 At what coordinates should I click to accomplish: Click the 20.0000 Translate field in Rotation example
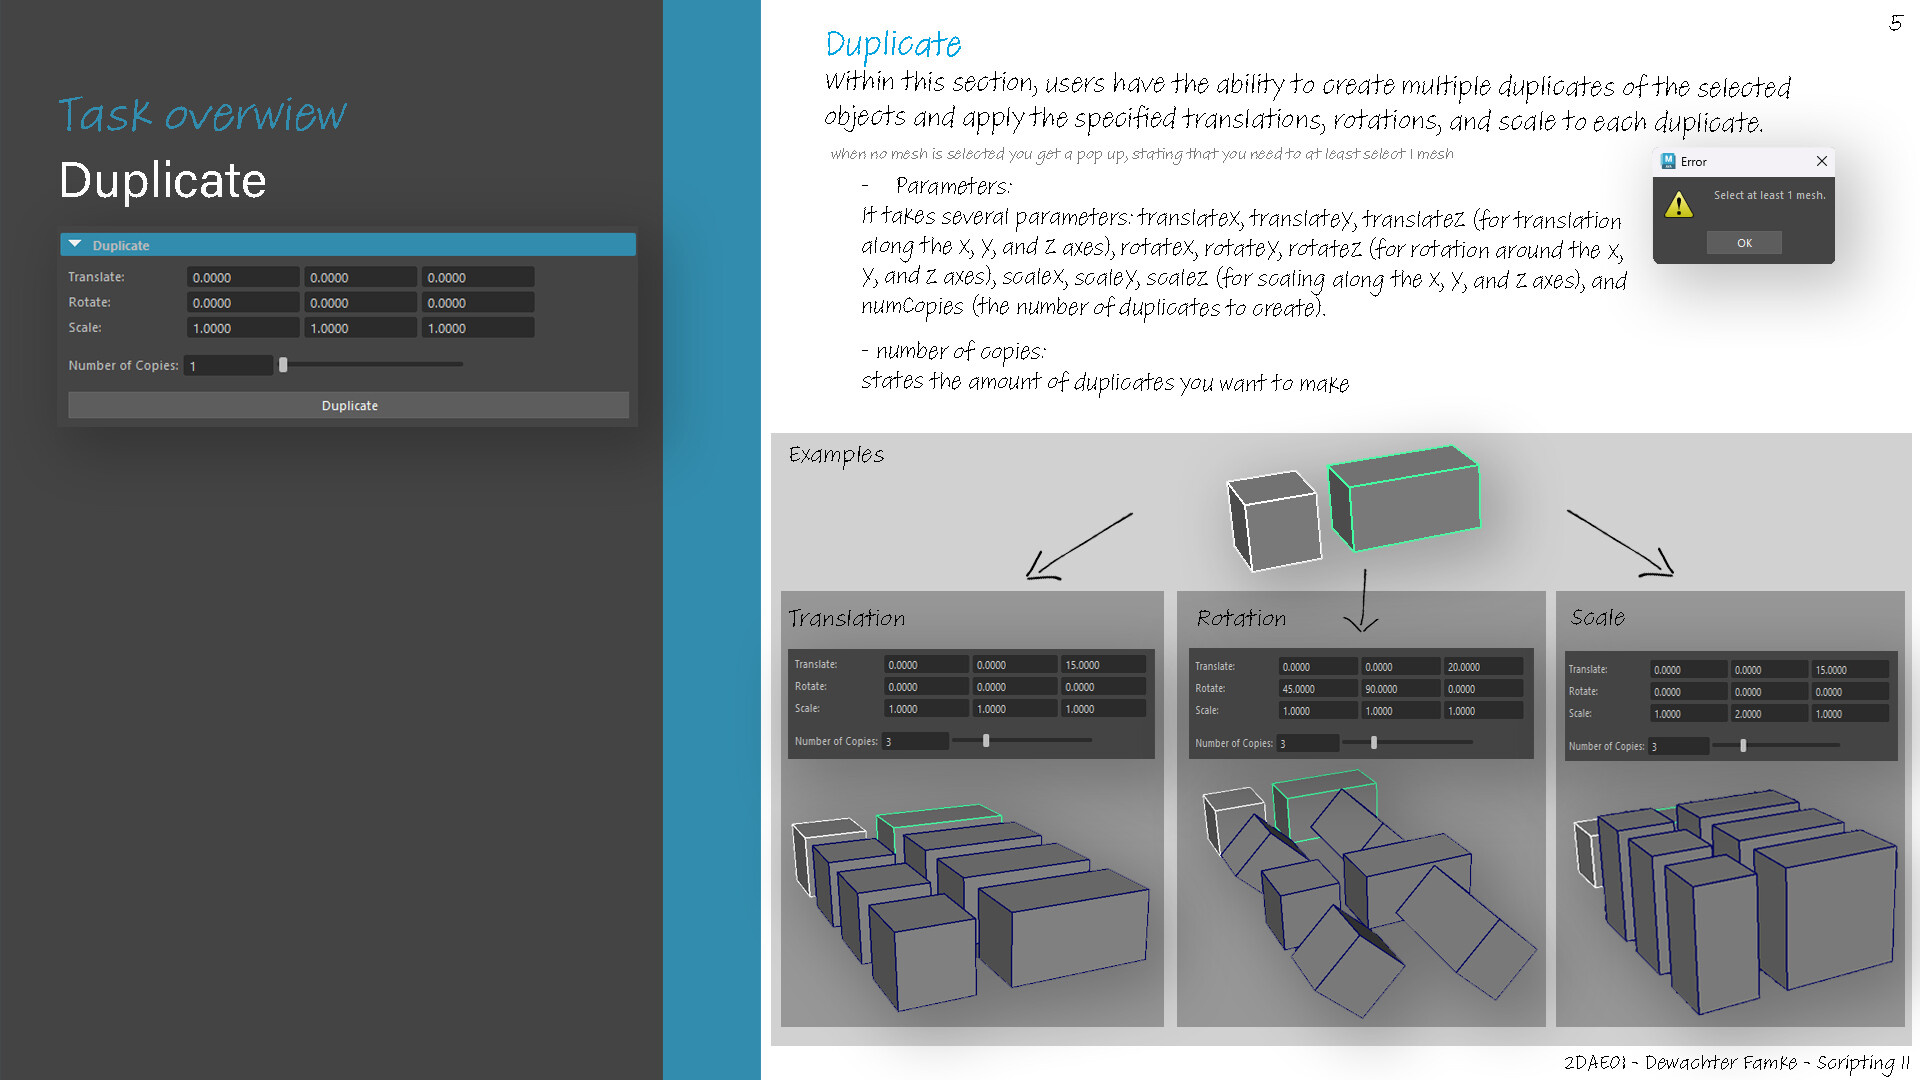coord(1483,665)
